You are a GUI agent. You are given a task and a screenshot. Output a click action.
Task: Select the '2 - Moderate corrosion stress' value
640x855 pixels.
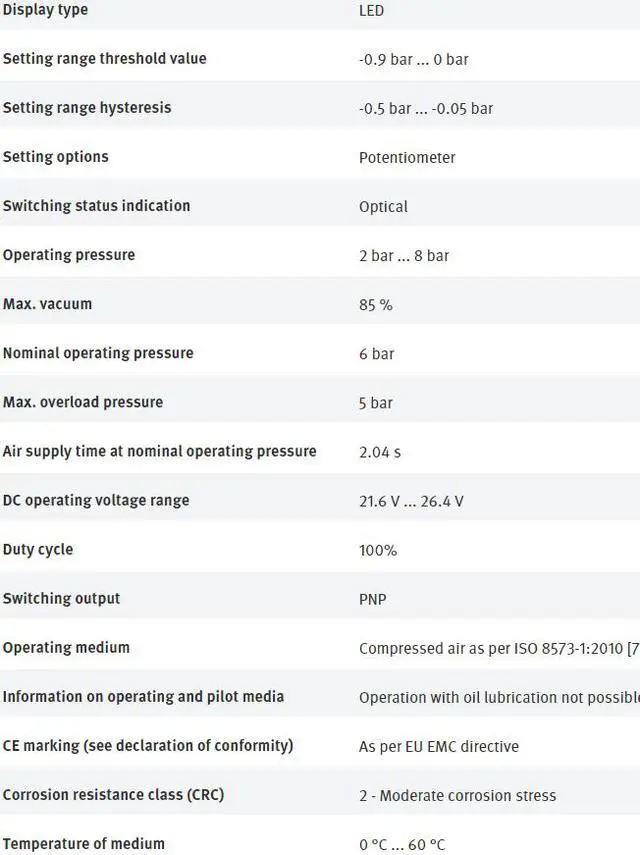(x=457, y=795)
